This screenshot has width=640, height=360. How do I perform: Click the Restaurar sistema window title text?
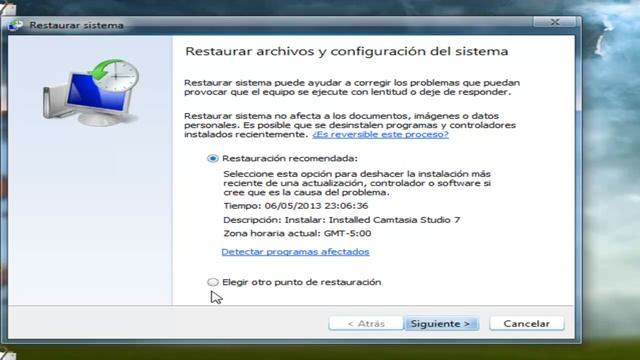[x=76, y=25]
